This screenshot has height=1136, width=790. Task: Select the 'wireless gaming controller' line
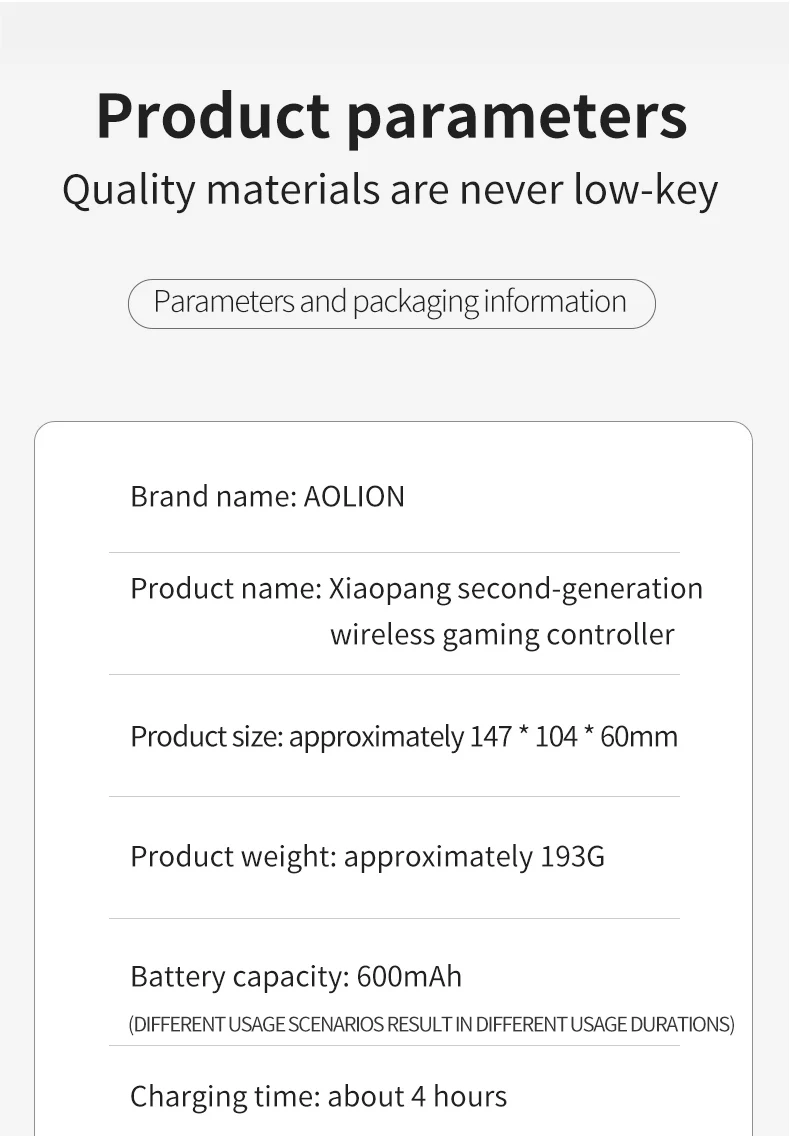[x=502, y=634]
